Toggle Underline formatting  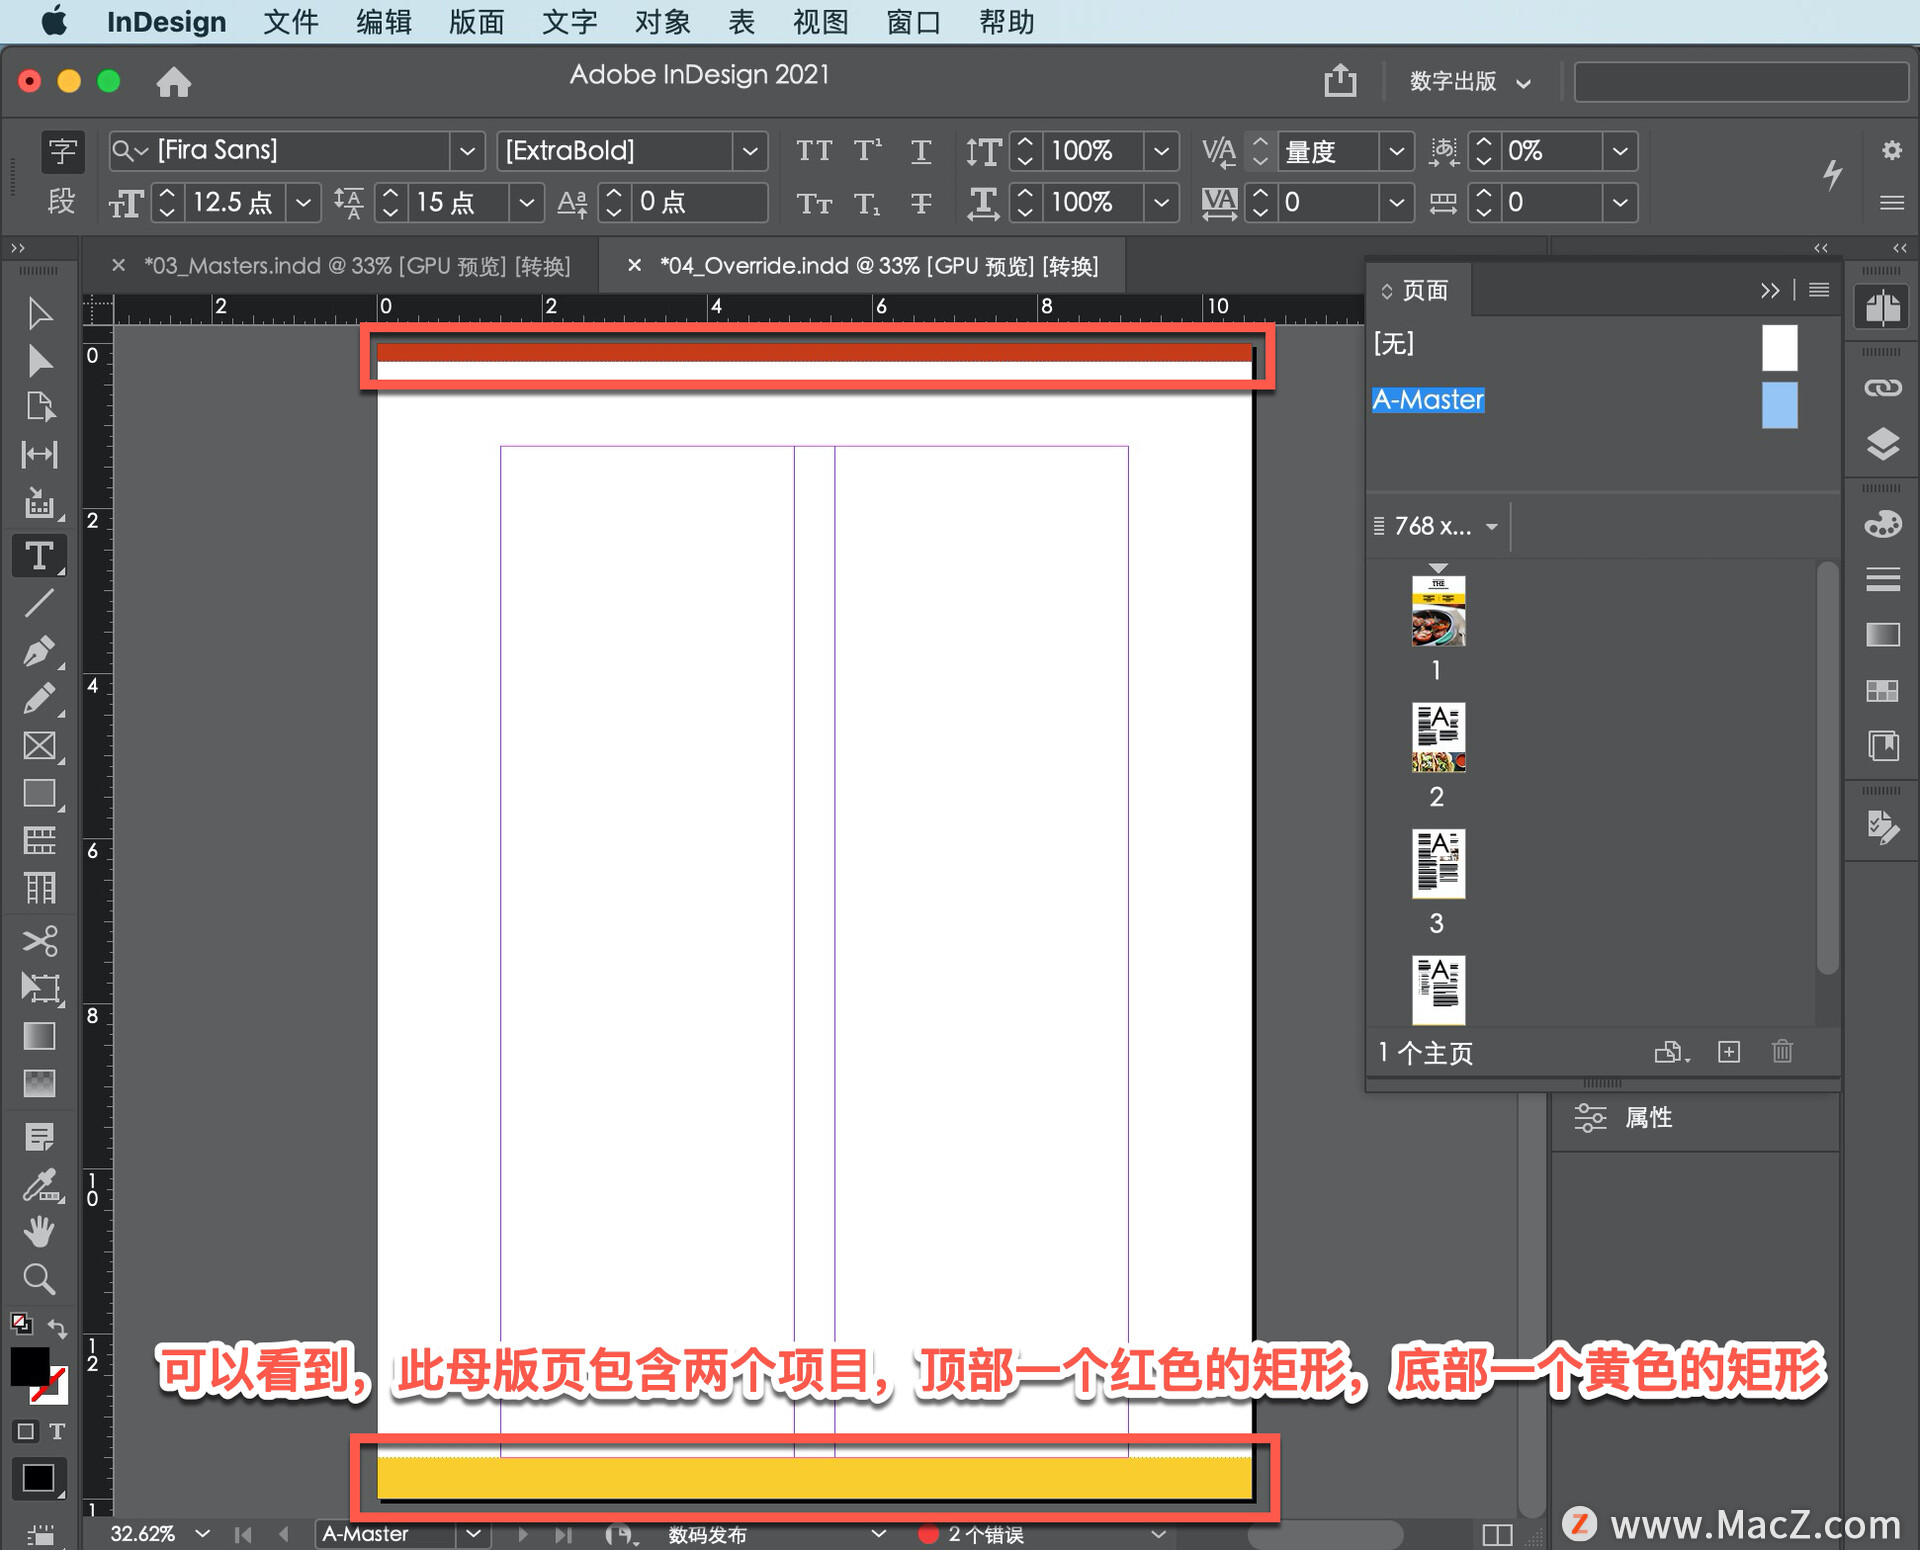(x=921, y=151)
